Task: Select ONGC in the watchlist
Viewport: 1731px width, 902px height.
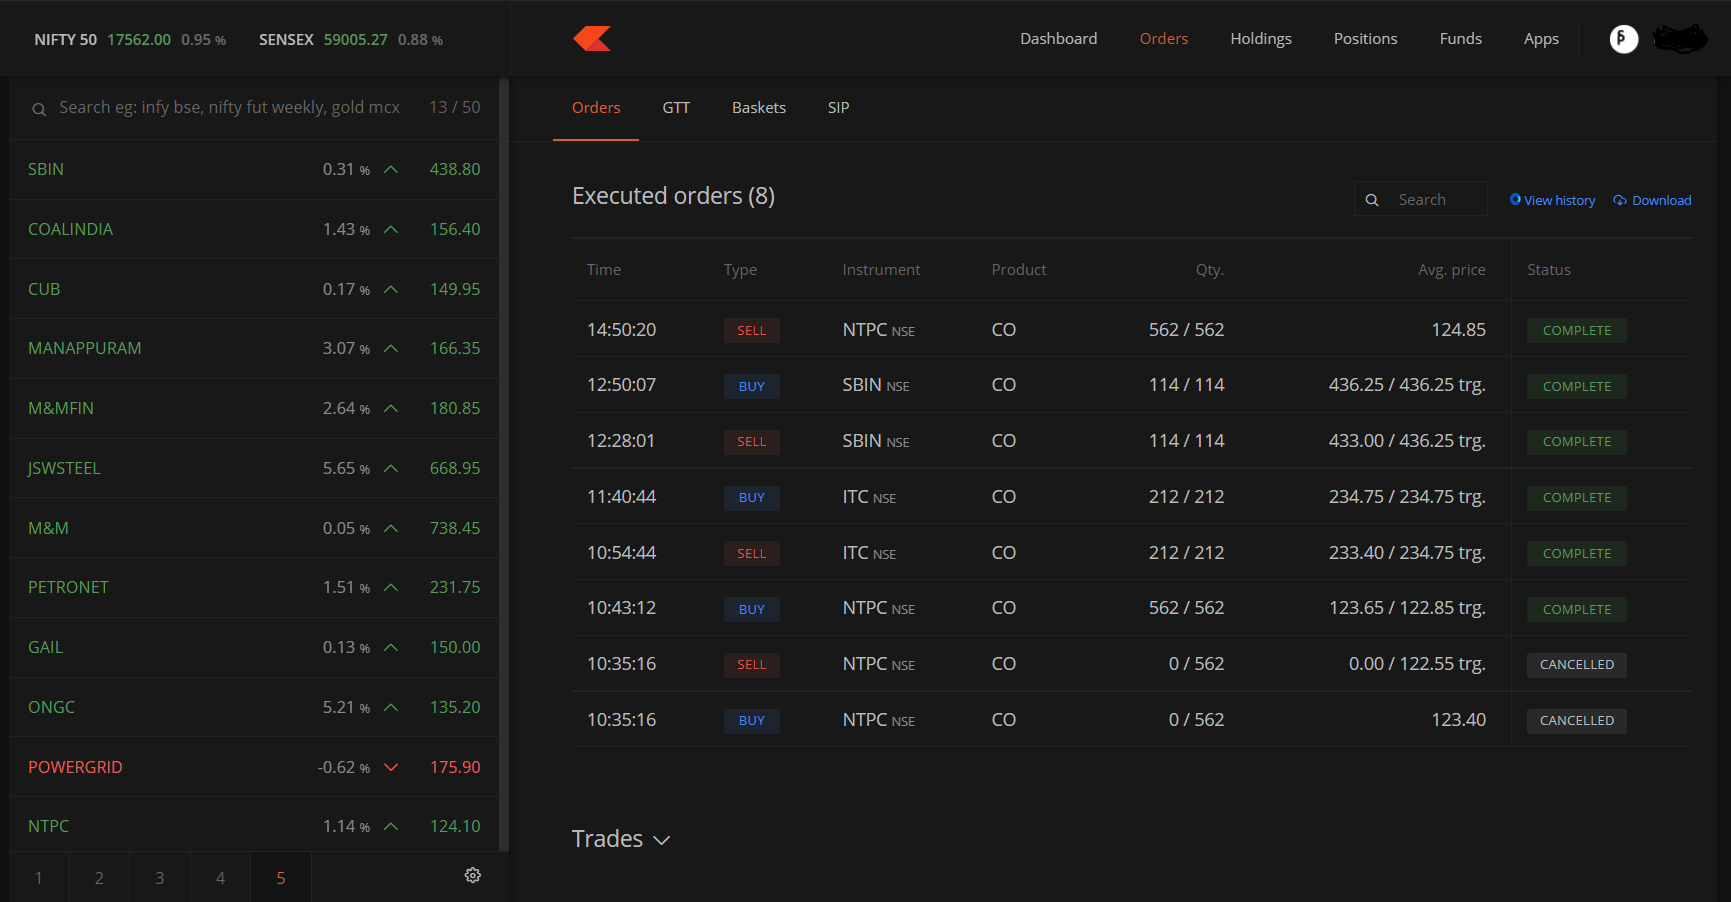Action: 254,708
